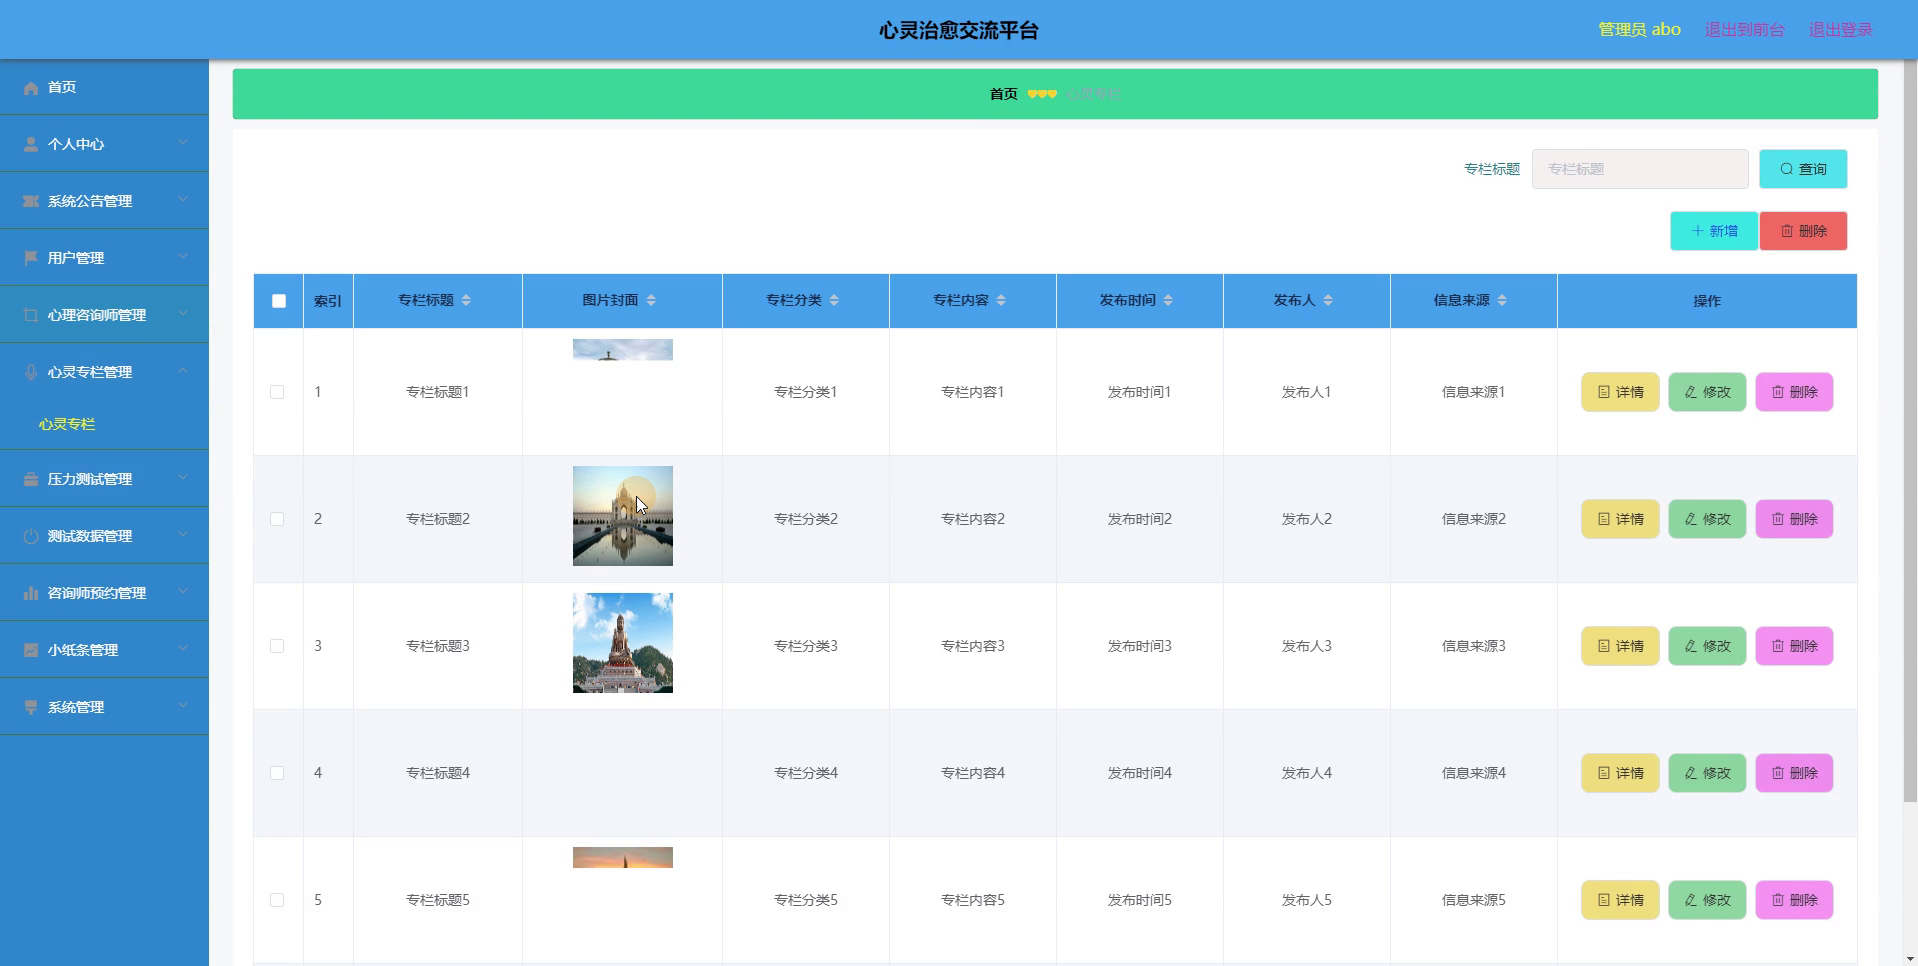The height and width of the screenshot is (966, 1918).
Task: Click the ticket icon next to 系统公告管理
Action: point(31,202)
